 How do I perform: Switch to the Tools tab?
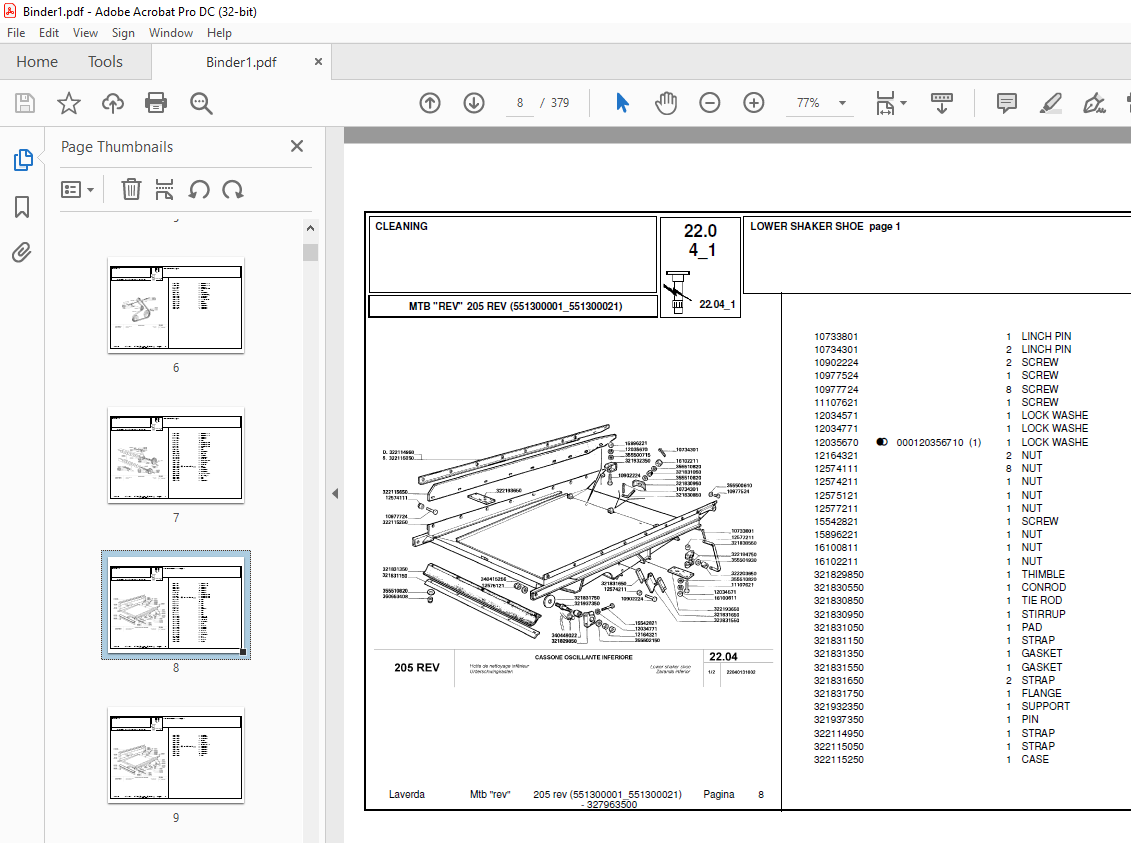(105, 62)
